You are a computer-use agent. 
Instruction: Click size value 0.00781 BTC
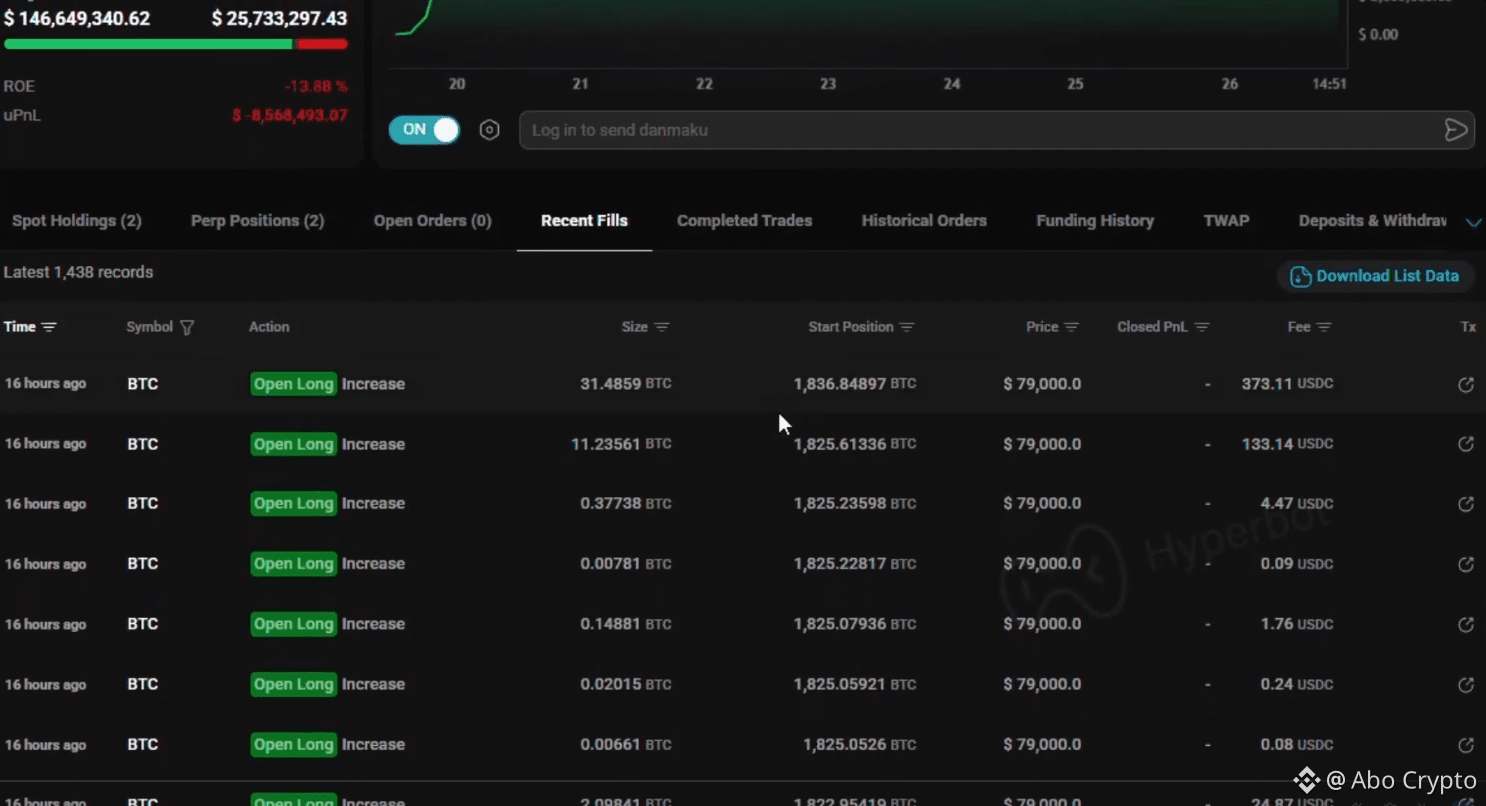point(626,564)
